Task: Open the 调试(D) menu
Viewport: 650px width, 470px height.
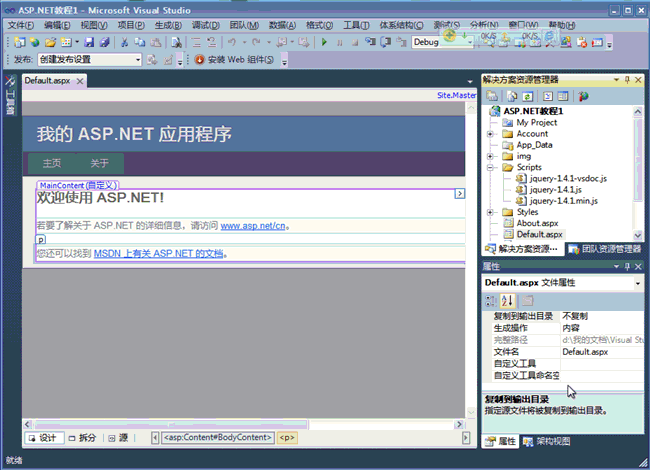Action: tap(206, 25)
